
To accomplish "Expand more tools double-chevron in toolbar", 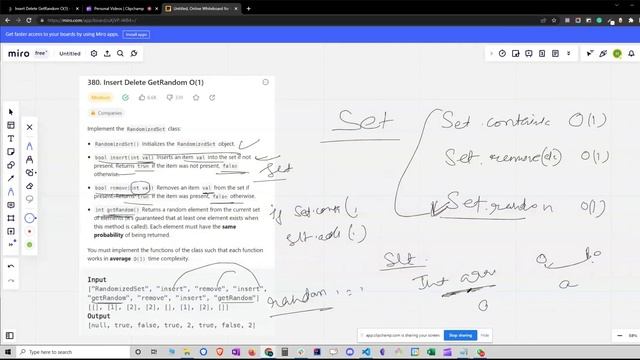I will tap(11, 244).
